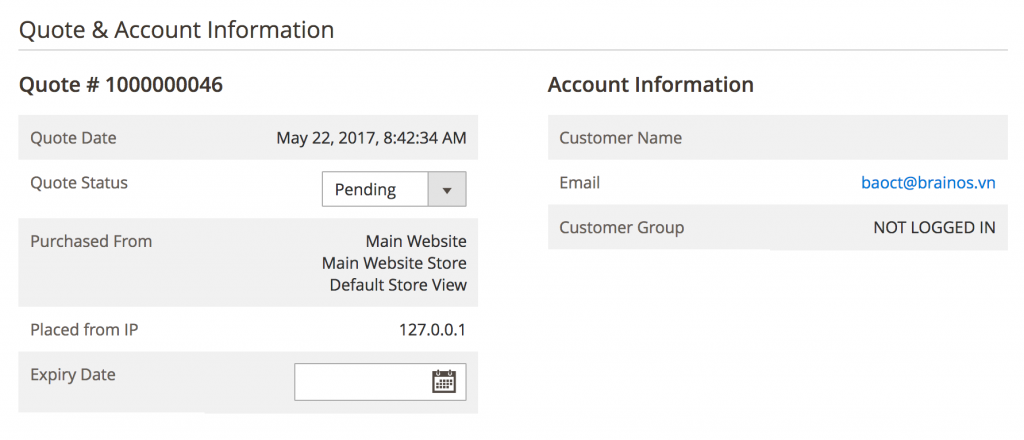Click the Main Website Store text

coord(394,263)
